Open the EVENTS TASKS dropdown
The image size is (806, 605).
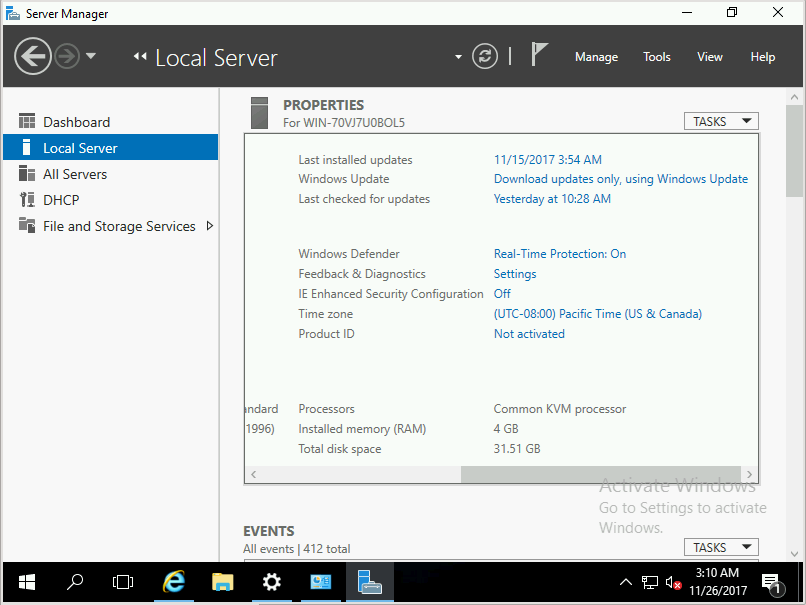coord(721,547)
